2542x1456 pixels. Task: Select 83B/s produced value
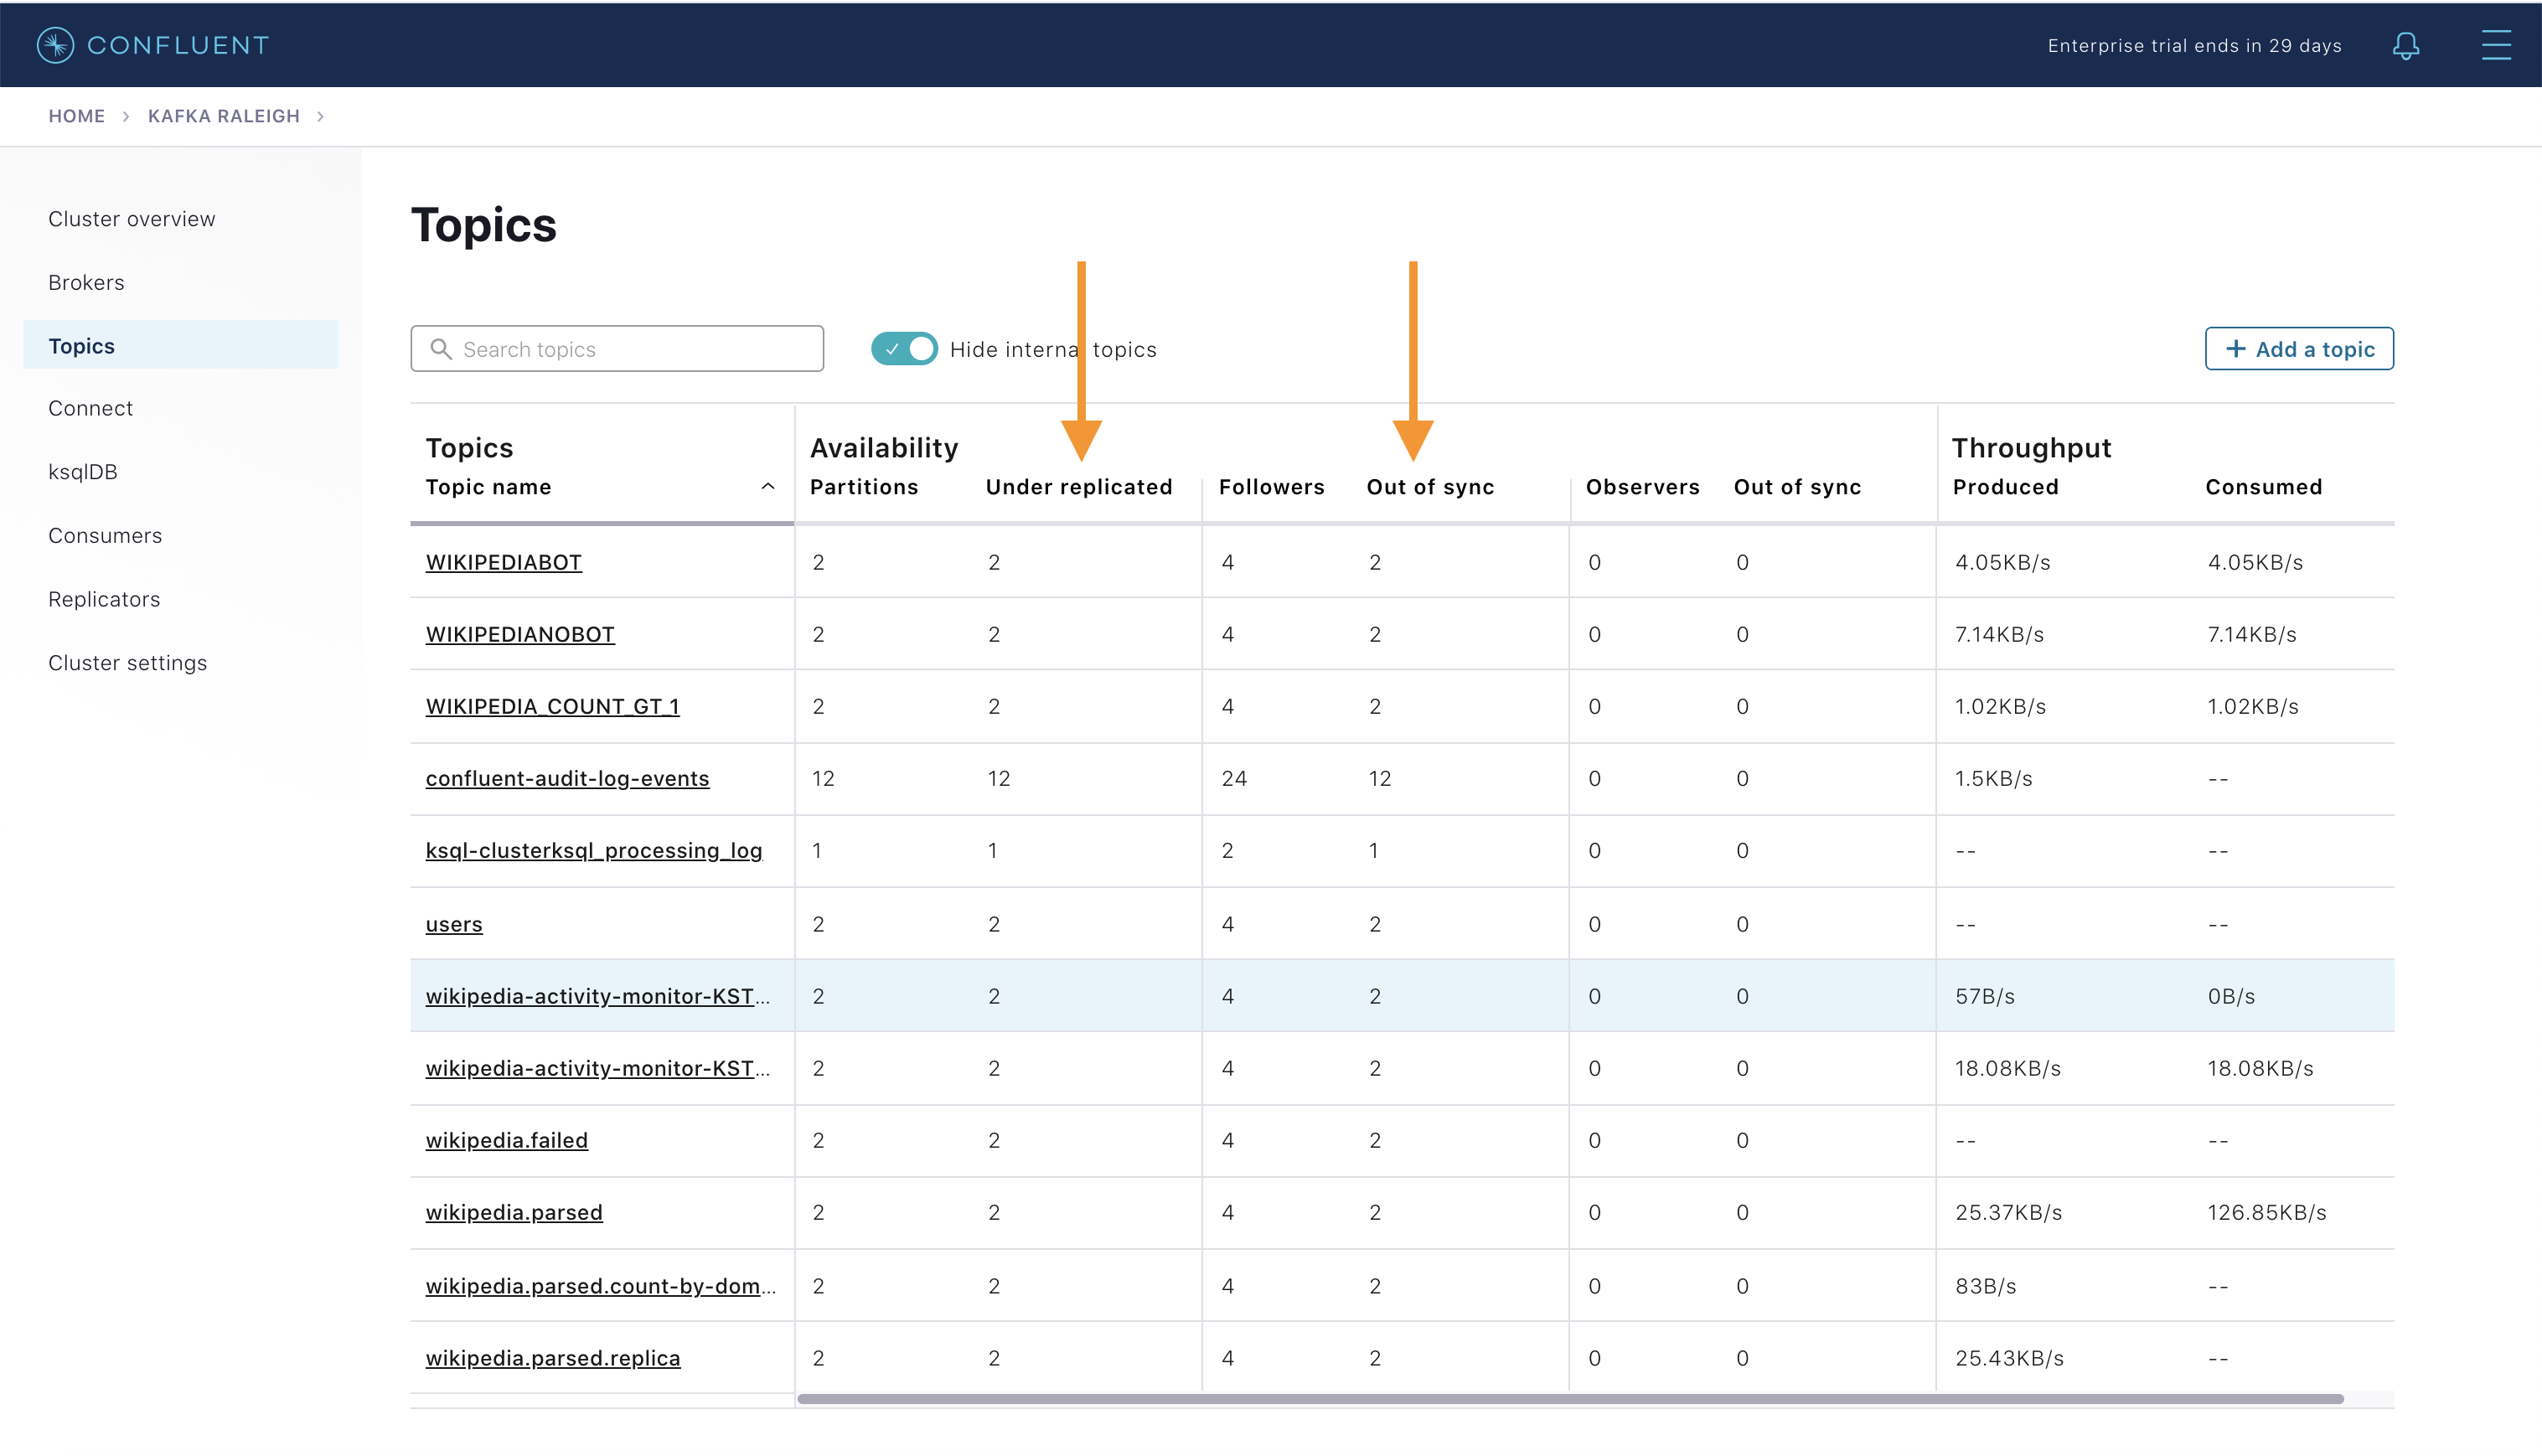tap(1985, 1286)
